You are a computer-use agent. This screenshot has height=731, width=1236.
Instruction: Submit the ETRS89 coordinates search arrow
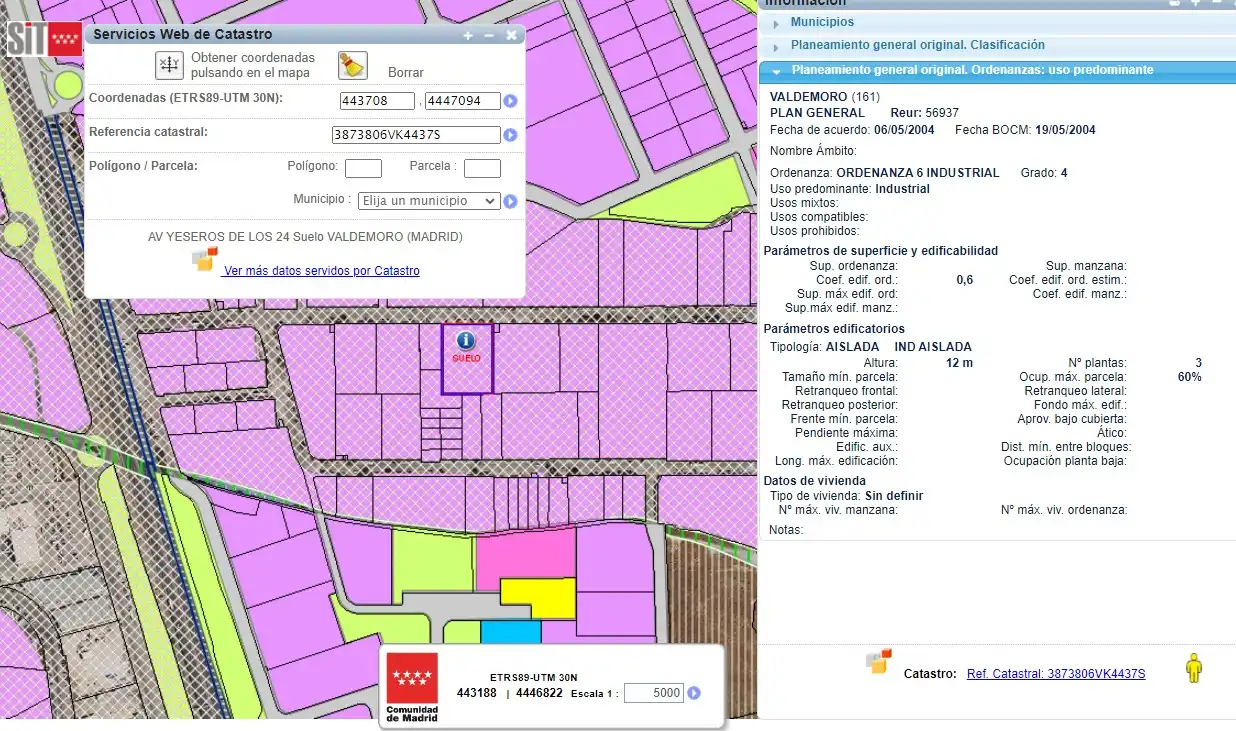tap(510, 101)
